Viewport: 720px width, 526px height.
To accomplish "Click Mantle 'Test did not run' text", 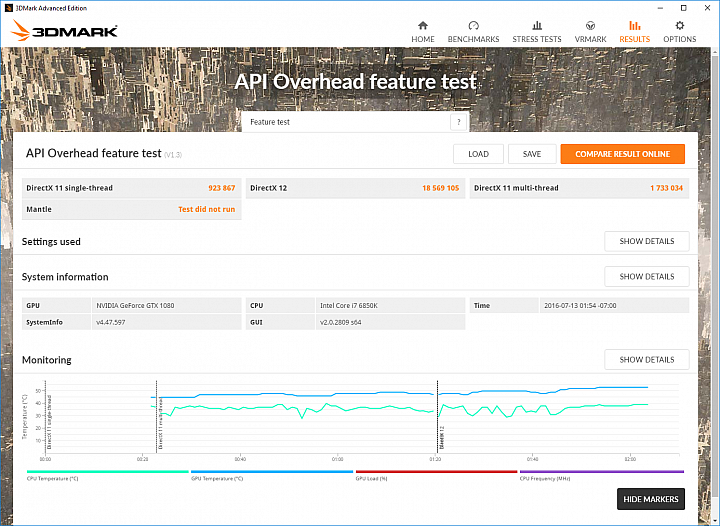I will click(206, 209).
